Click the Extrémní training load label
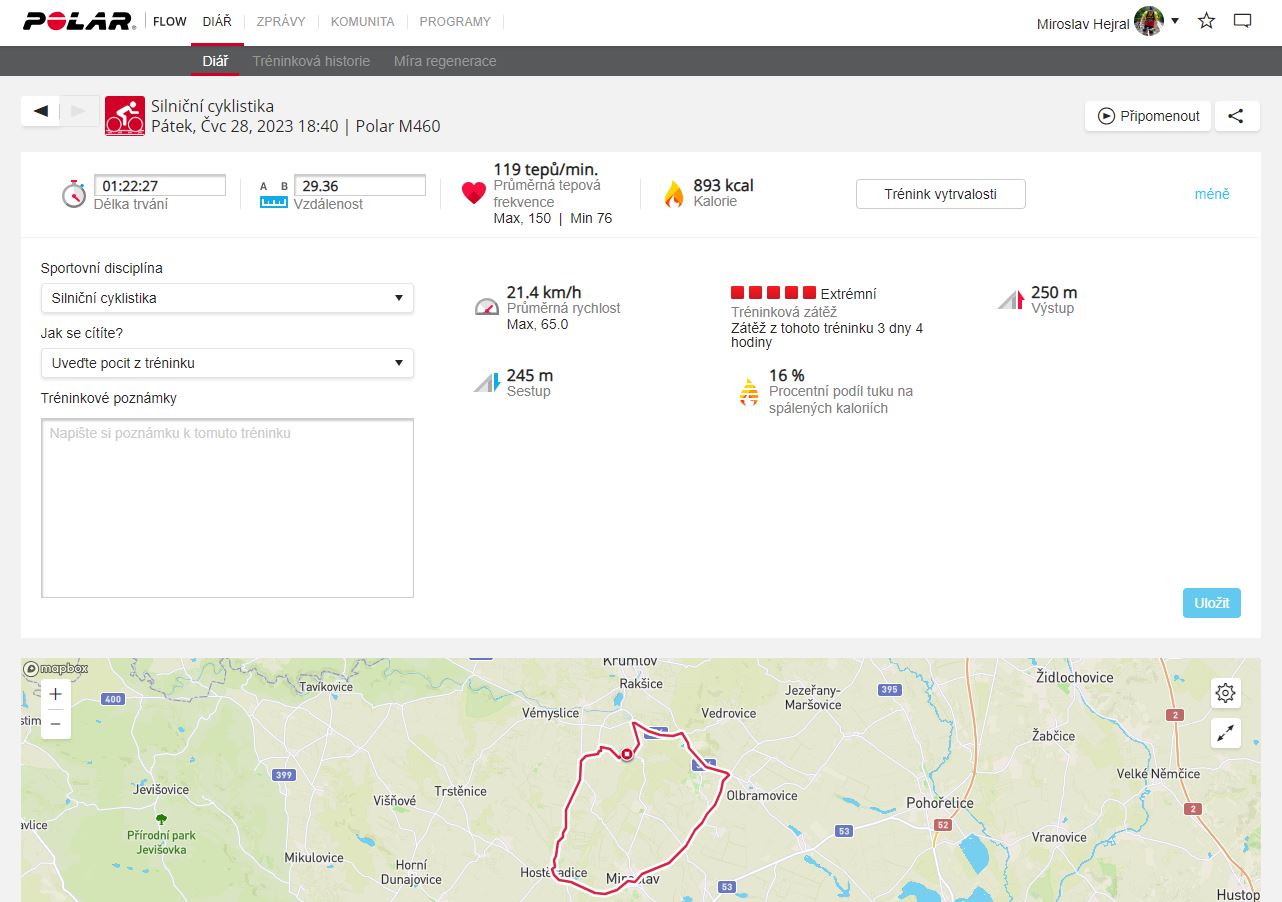 coord(848,294)
